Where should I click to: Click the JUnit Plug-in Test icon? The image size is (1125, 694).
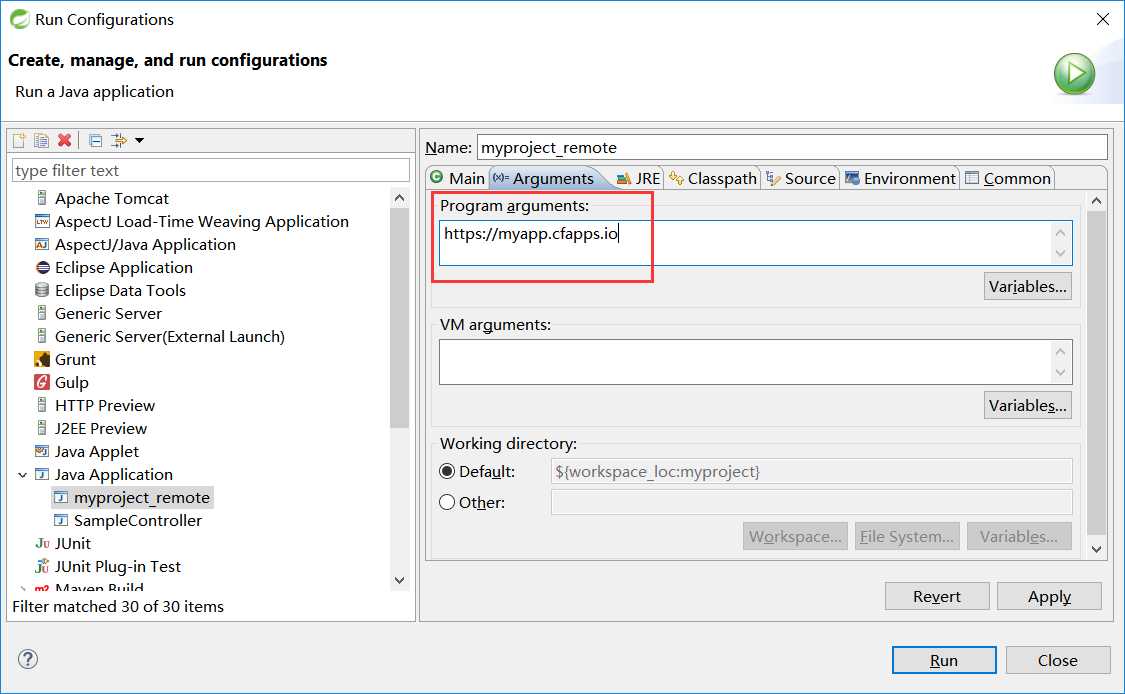[42, 566]
